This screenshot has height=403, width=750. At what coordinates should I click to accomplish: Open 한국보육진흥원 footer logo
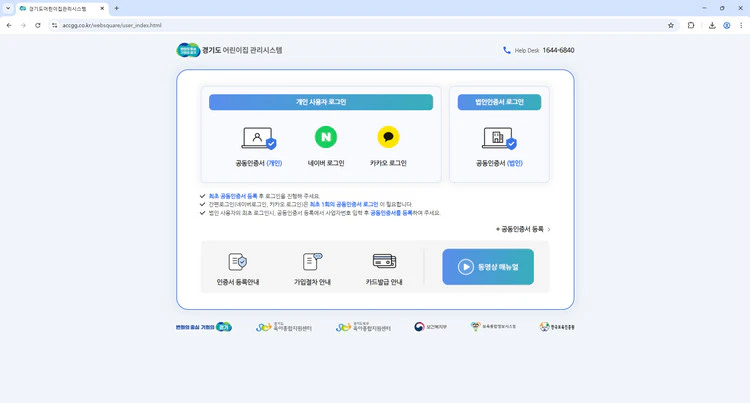[557, 327]
